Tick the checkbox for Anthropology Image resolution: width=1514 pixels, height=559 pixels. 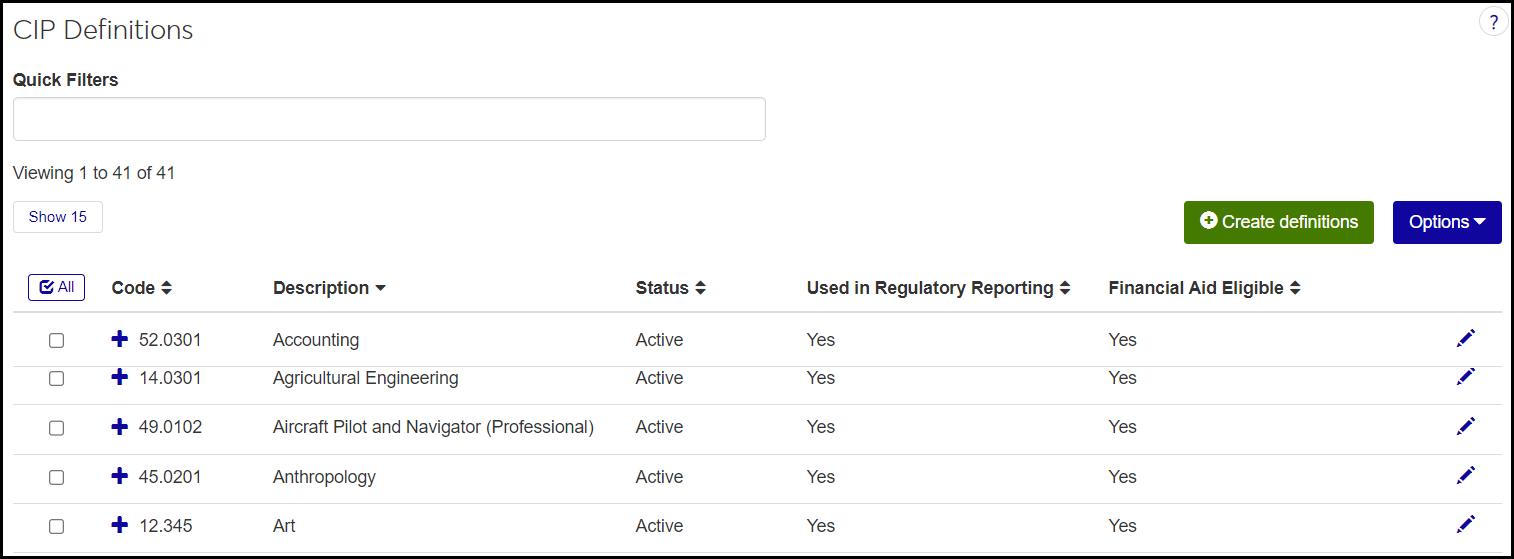click(x=57, y=478)
